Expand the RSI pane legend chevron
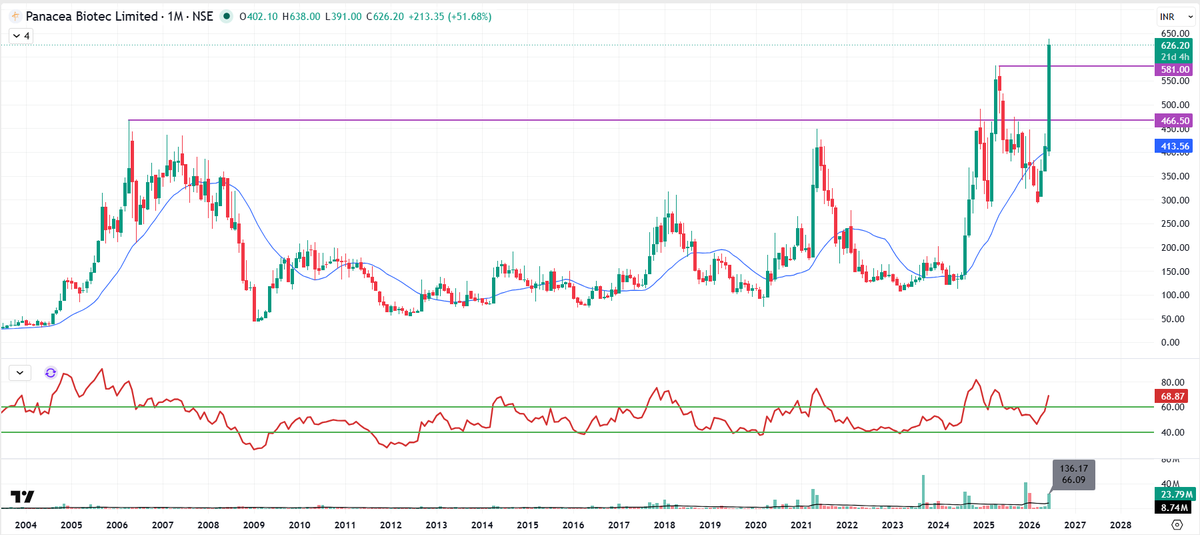 [21, 372]
